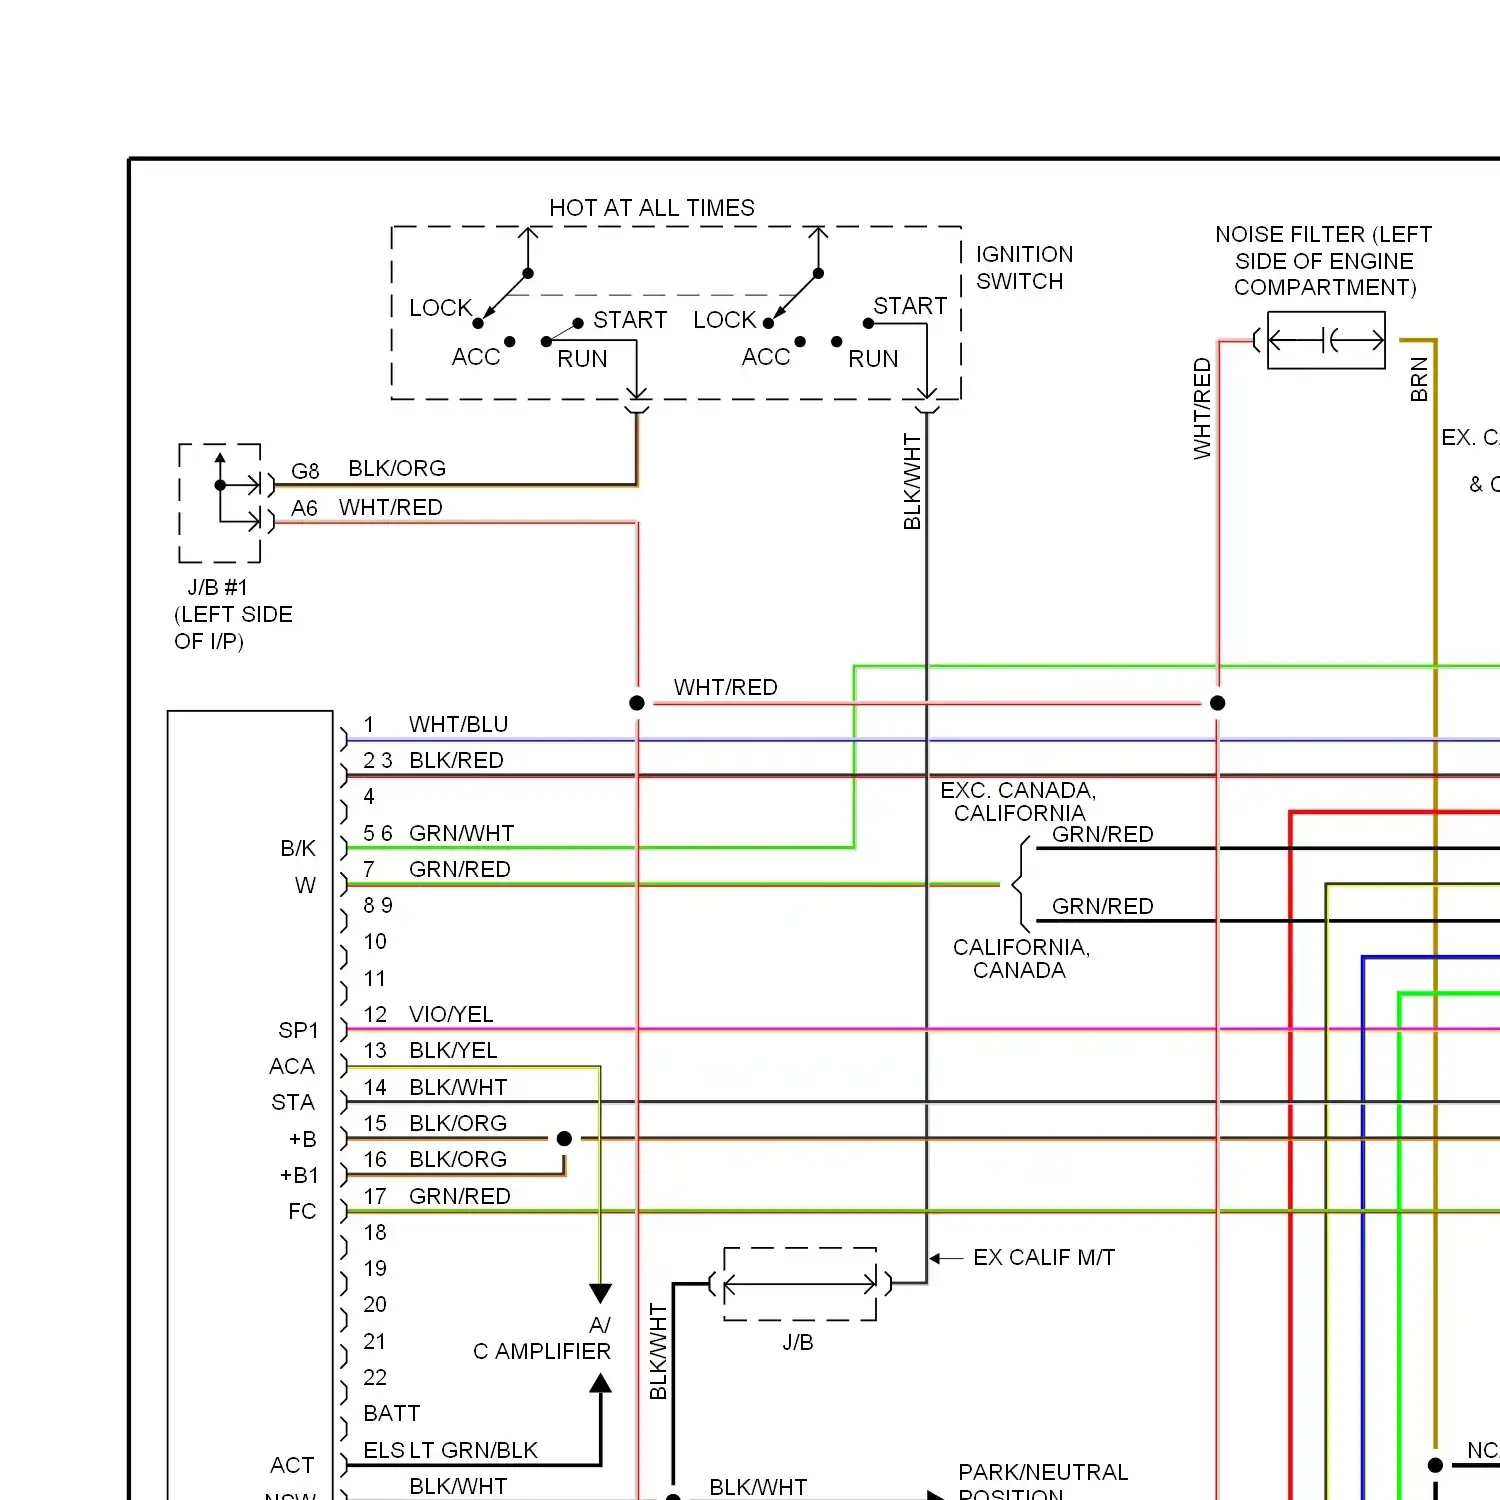Screen dimensions: 1500x1500
Task: Click the left ignition switch contact arm
Action: [x=505, y=297]
